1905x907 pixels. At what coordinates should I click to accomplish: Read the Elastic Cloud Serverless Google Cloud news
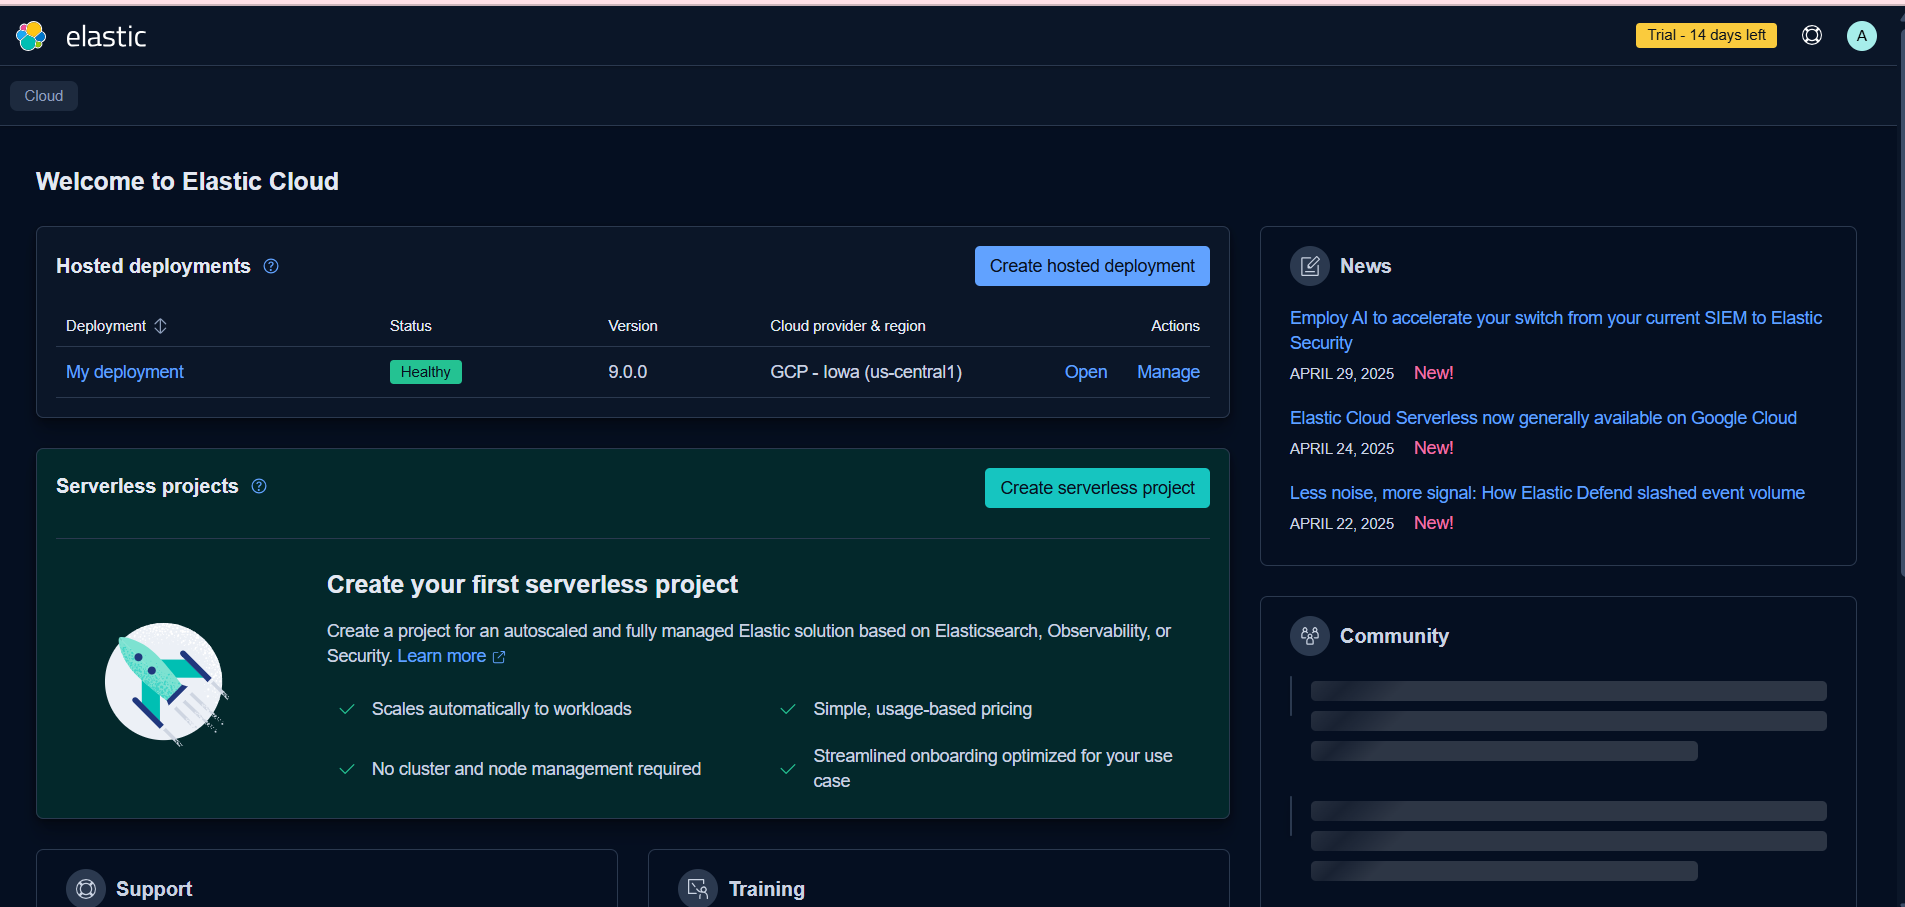(1542, 418)
